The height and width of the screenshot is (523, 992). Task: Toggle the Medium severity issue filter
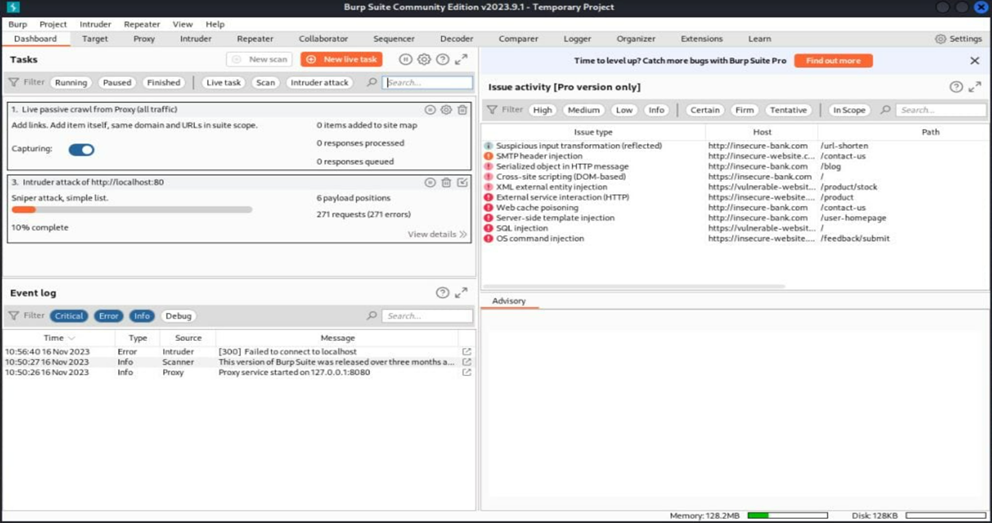[x=583, y=110]
